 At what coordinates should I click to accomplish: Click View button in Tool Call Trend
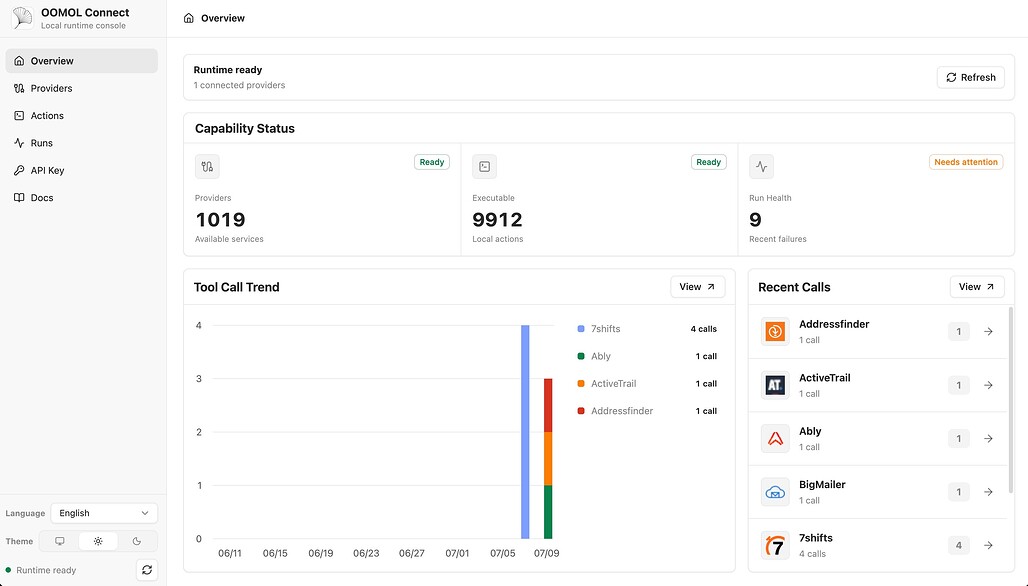[x=698, y=287]
